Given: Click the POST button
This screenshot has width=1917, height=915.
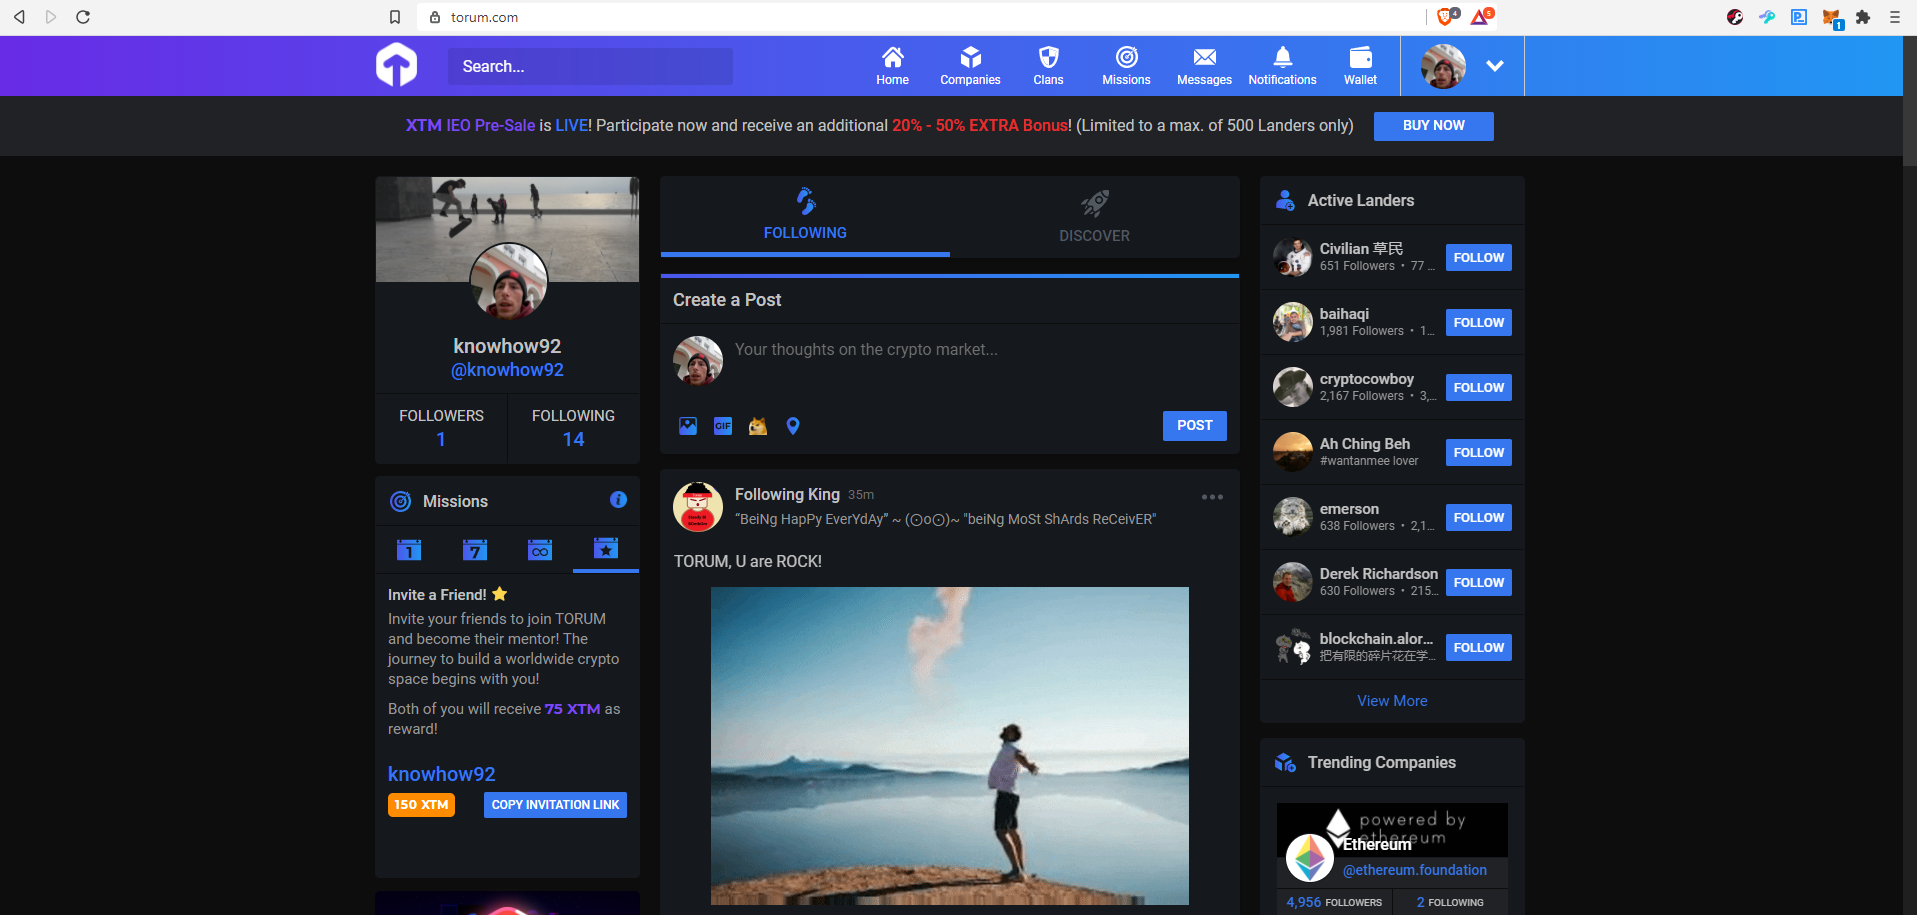Looking at the screenshot, I should [x=1194, y=426].
